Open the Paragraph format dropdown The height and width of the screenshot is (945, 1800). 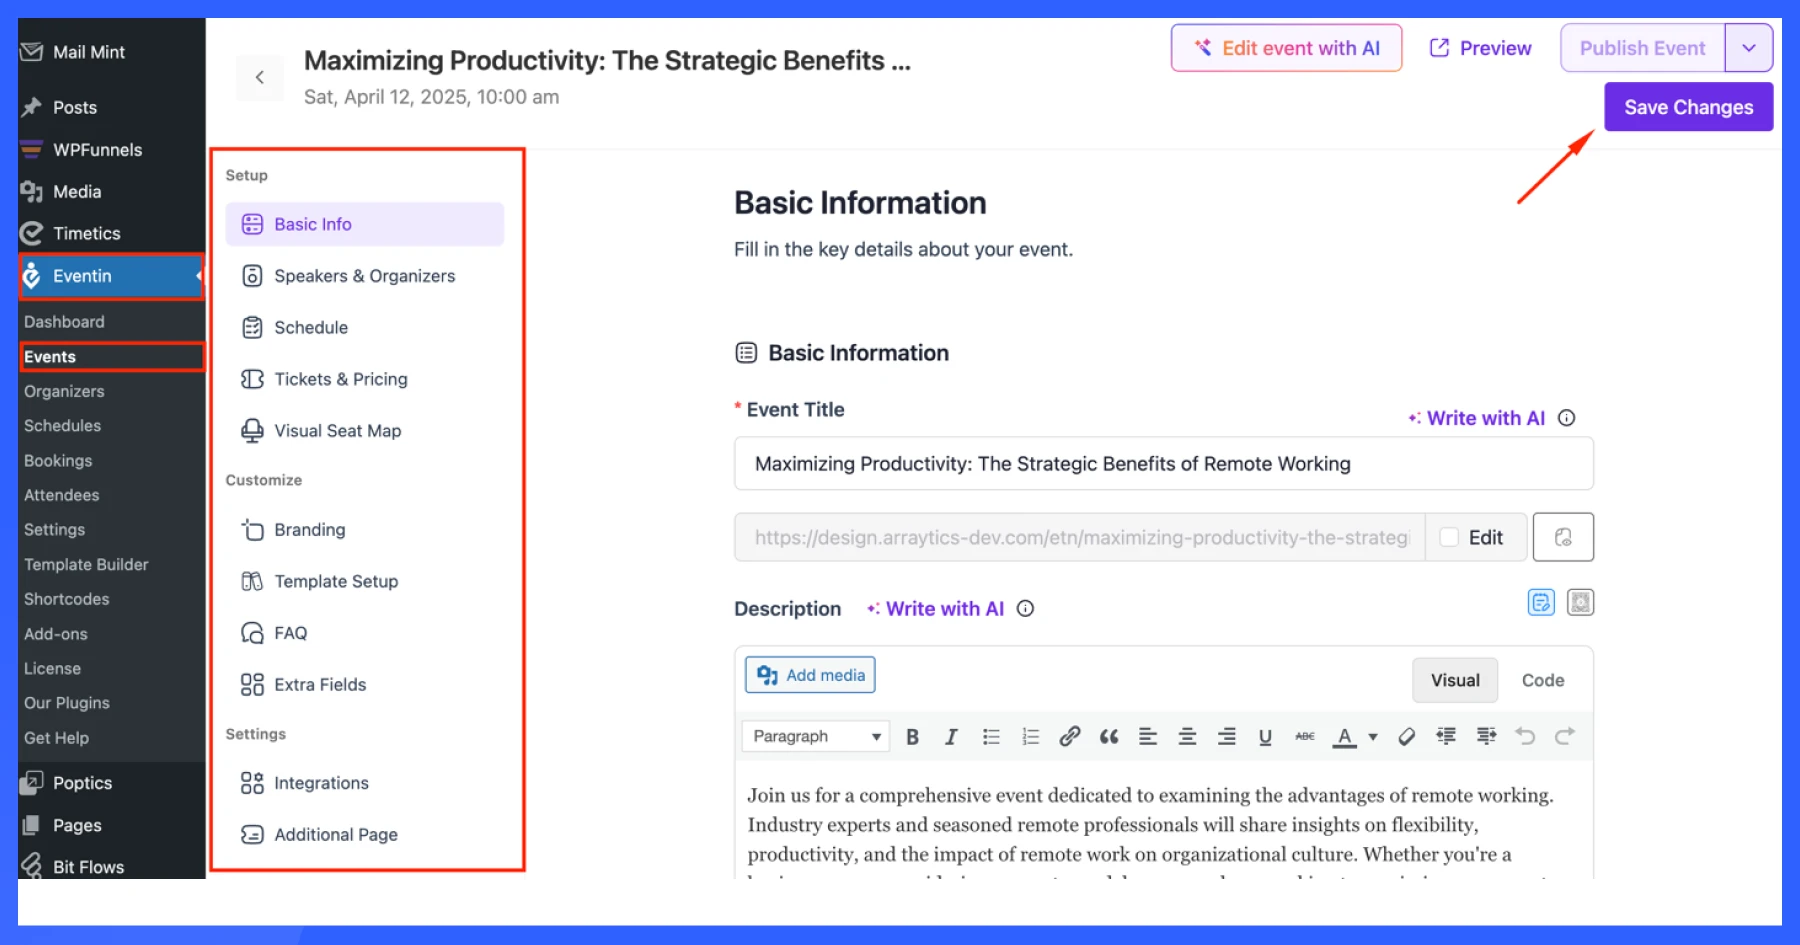[816, 737]
